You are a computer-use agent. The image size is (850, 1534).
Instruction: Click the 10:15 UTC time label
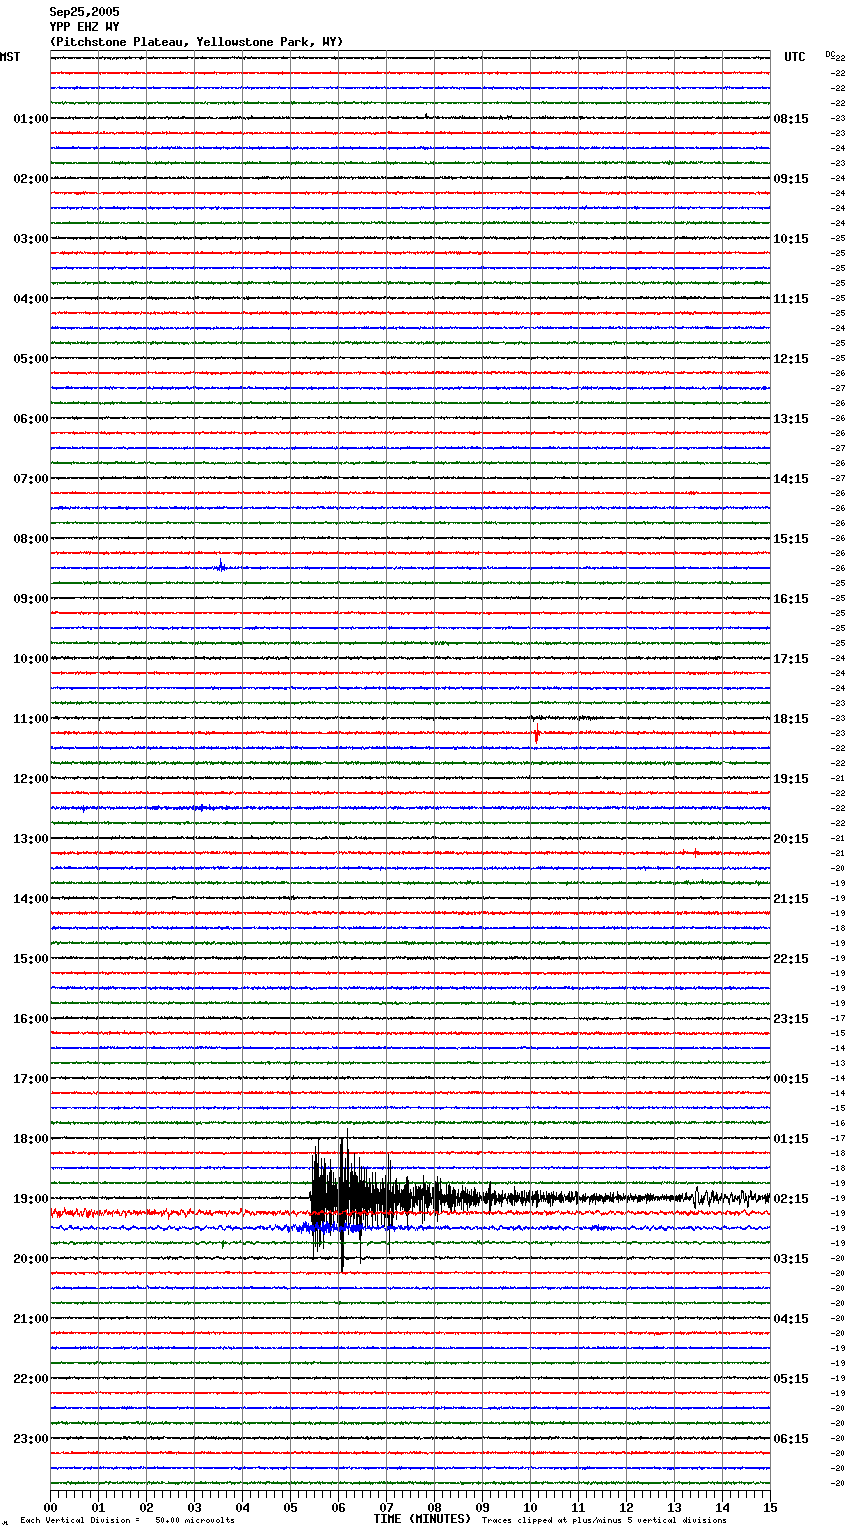click(x=791, y=239)
